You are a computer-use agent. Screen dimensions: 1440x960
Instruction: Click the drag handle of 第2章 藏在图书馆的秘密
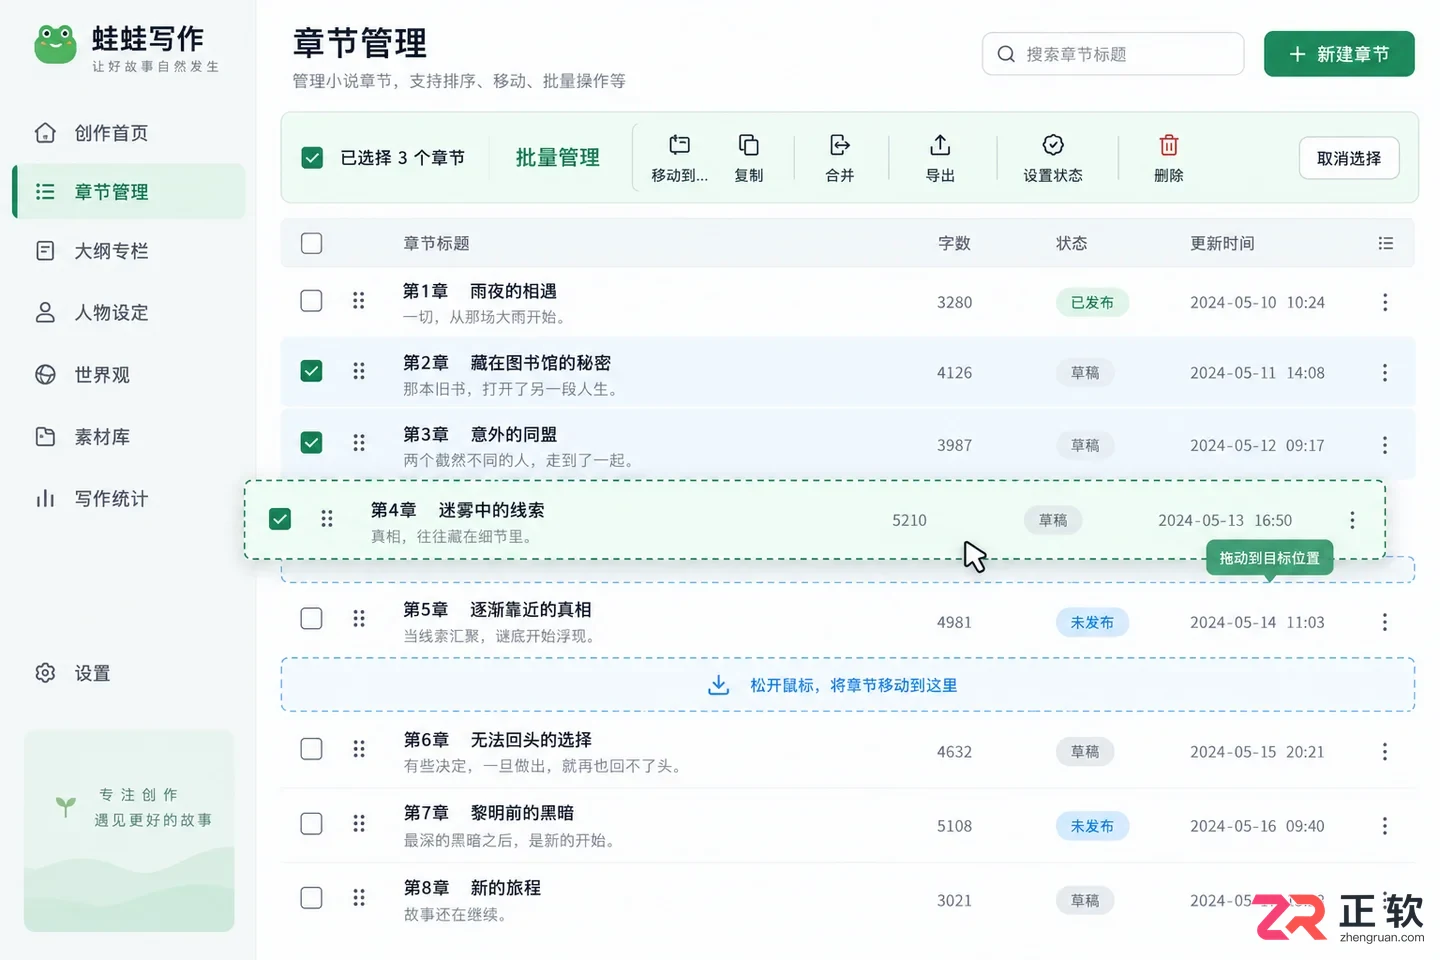[x=358, y=372]
